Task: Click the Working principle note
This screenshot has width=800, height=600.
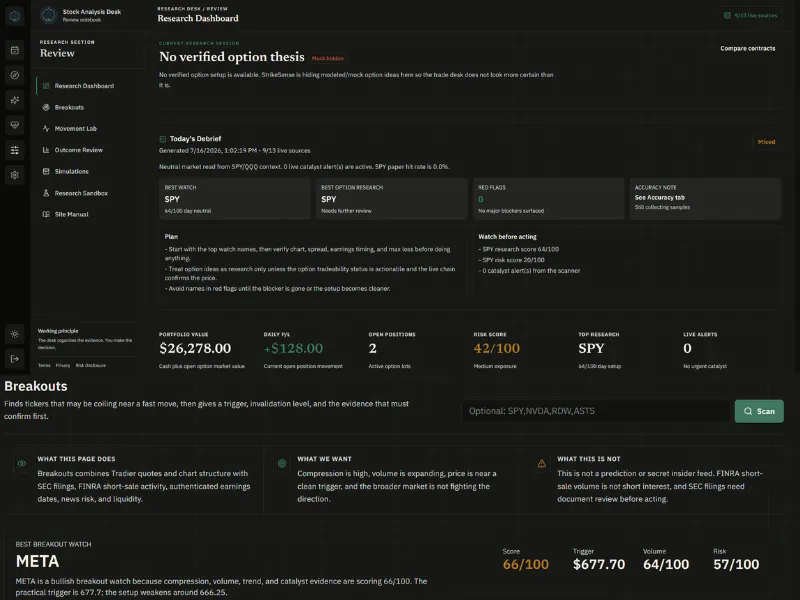Action: click(85, 339)
